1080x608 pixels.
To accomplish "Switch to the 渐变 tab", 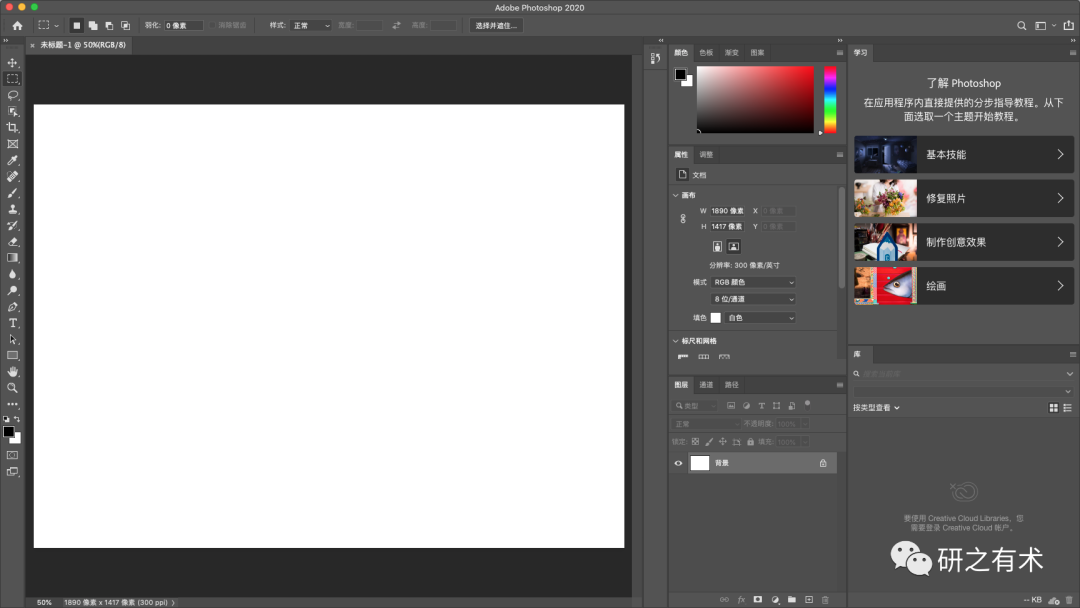I will click(x=731, y=53).
